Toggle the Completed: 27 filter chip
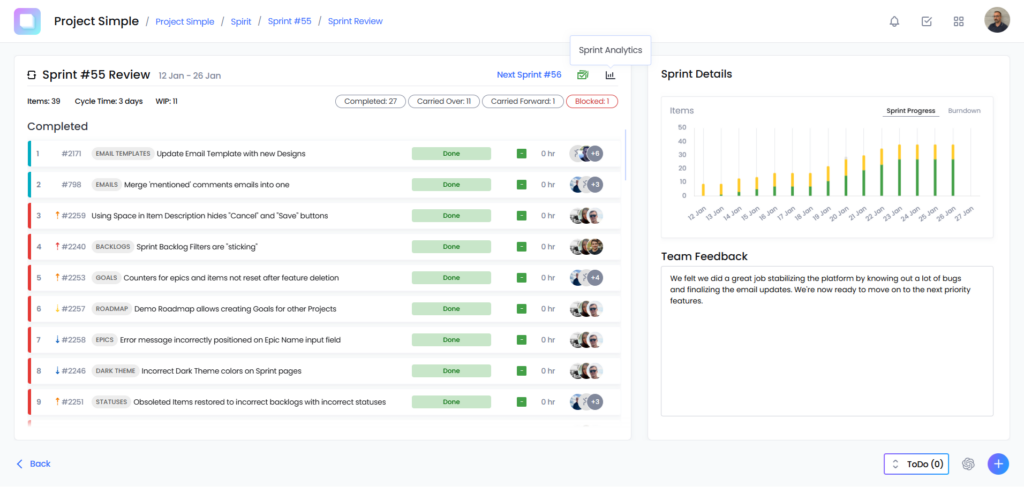The image size is (1024, 487). pos(369,101)
